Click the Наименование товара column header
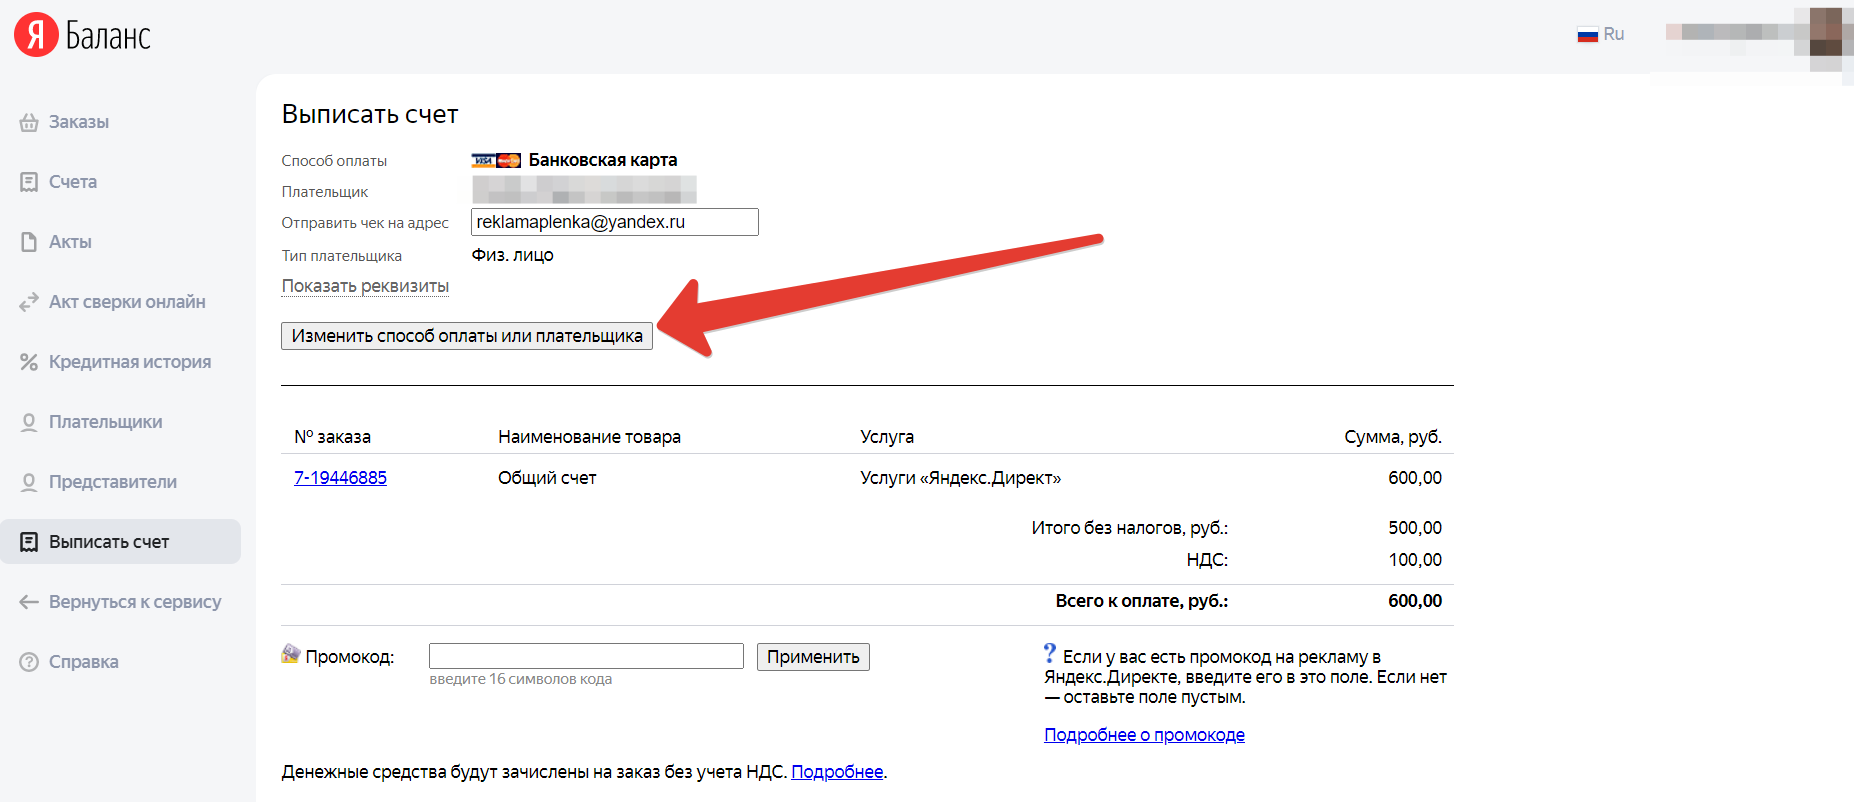Viewport: 1854px width, 802px height. [589, 437]
